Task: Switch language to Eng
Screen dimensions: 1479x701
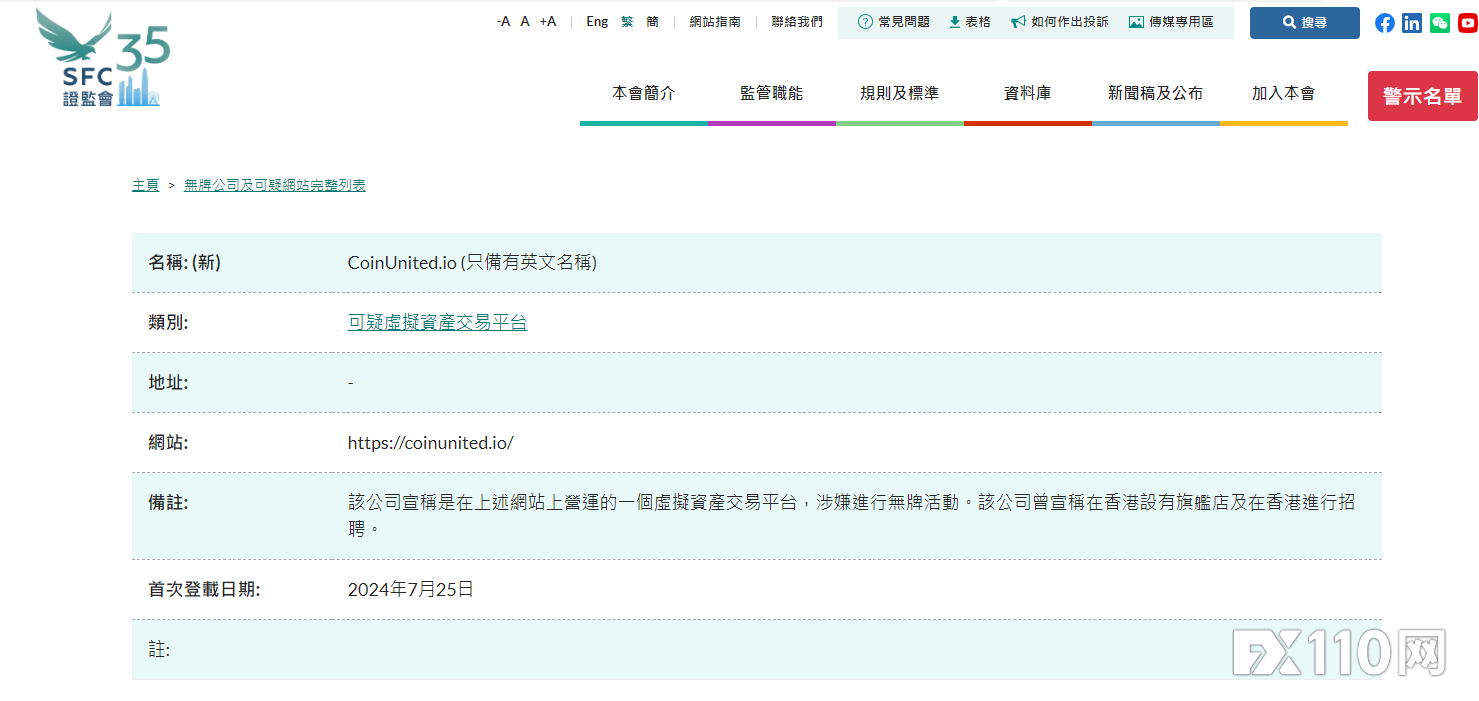Action: 597,22
